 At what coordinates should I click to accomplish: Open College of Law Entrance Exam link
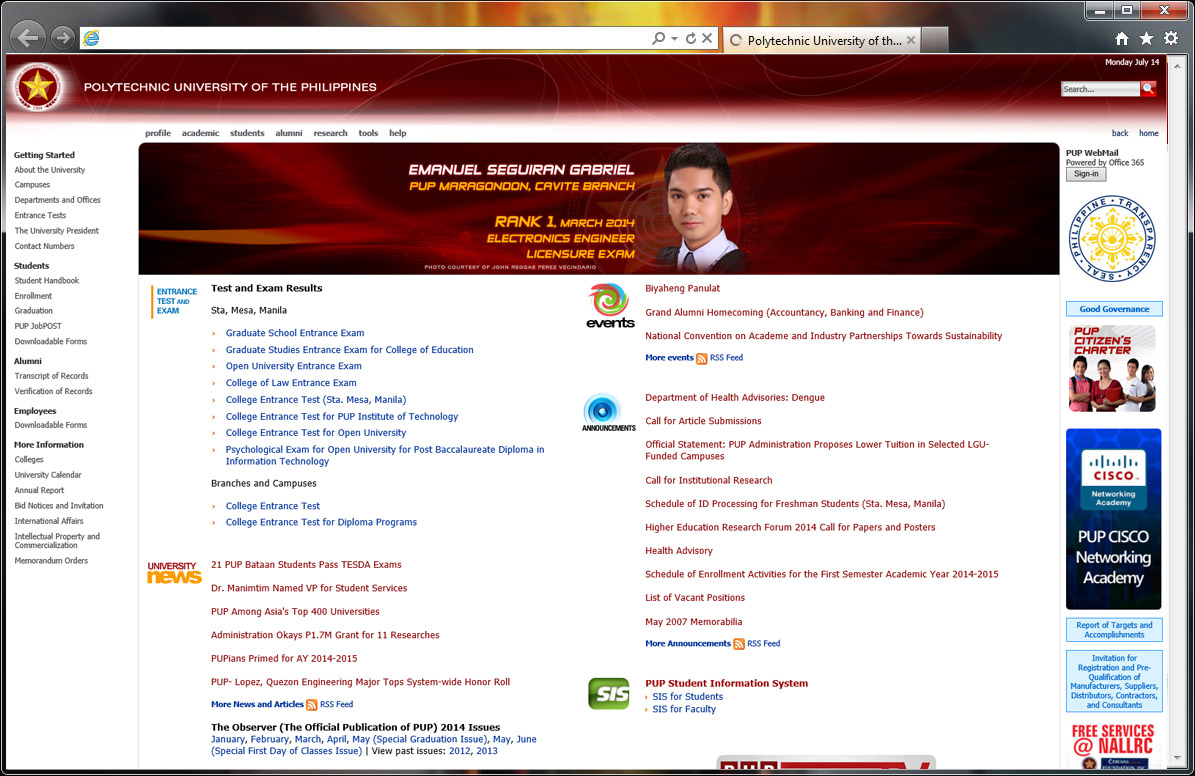(291, 383)
